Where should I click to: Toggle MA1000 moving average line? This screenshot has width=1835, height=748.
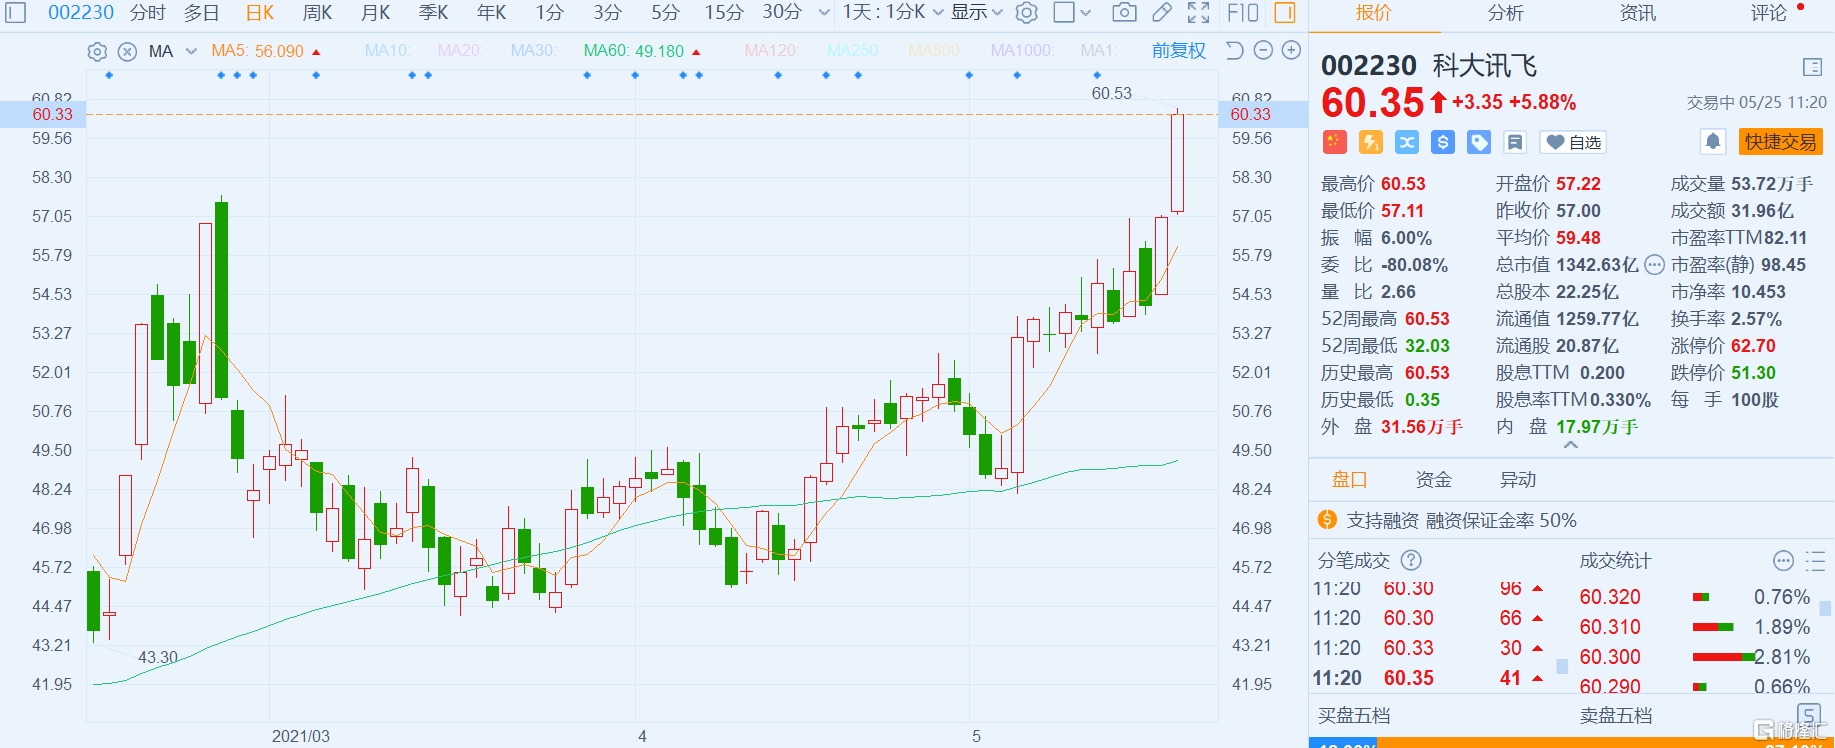[x=1022, y=51]
